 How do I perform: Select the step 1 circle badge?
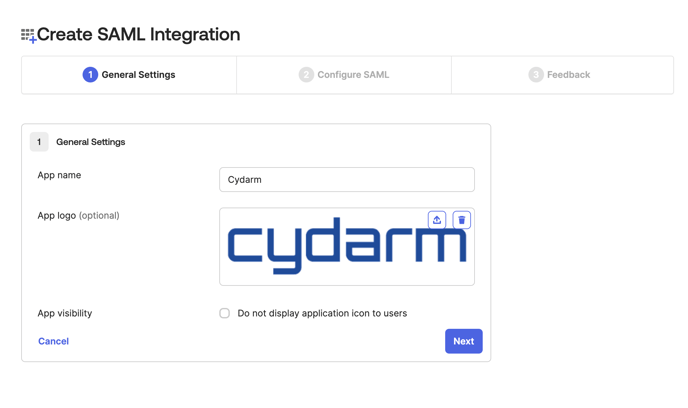(x=90, y=75)
